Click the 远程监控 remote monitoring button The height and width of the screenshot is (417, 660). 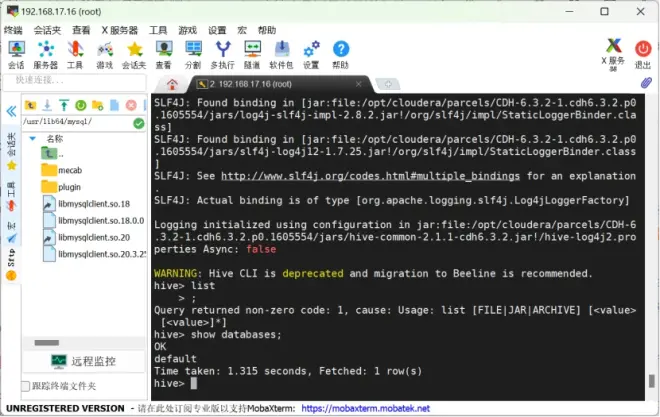point(83,361)
